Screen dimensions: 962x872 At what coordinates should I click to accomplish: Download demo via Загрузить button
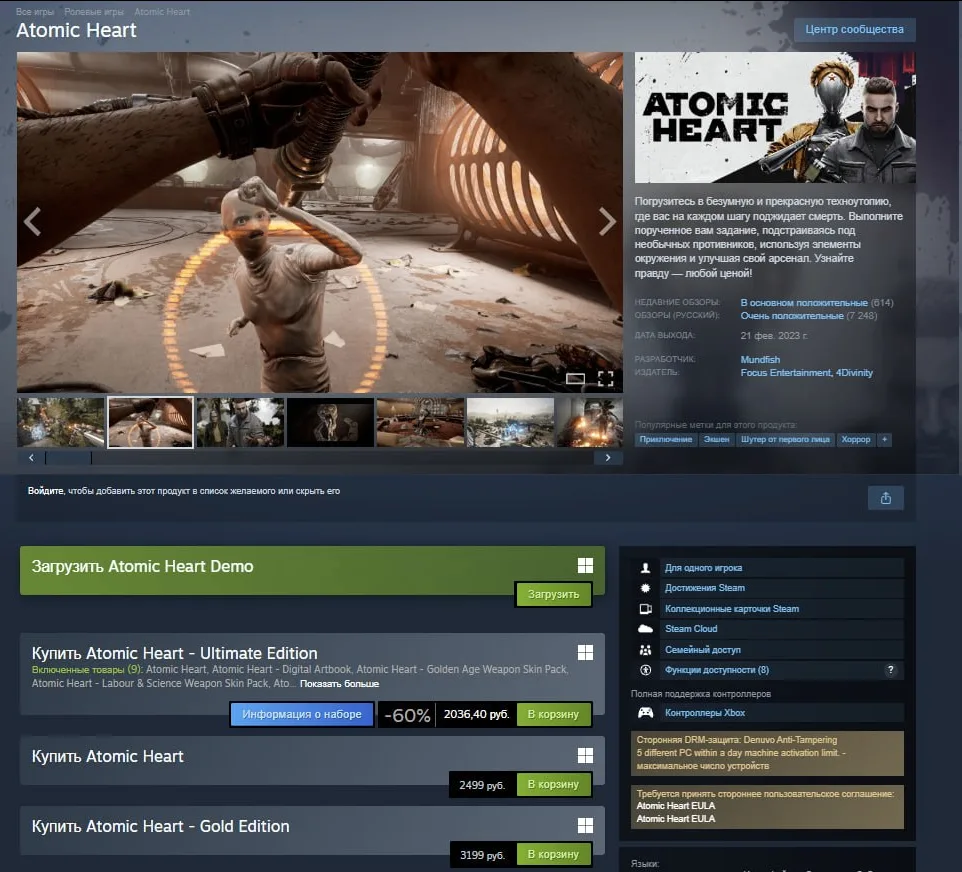[x=553, y=595]
